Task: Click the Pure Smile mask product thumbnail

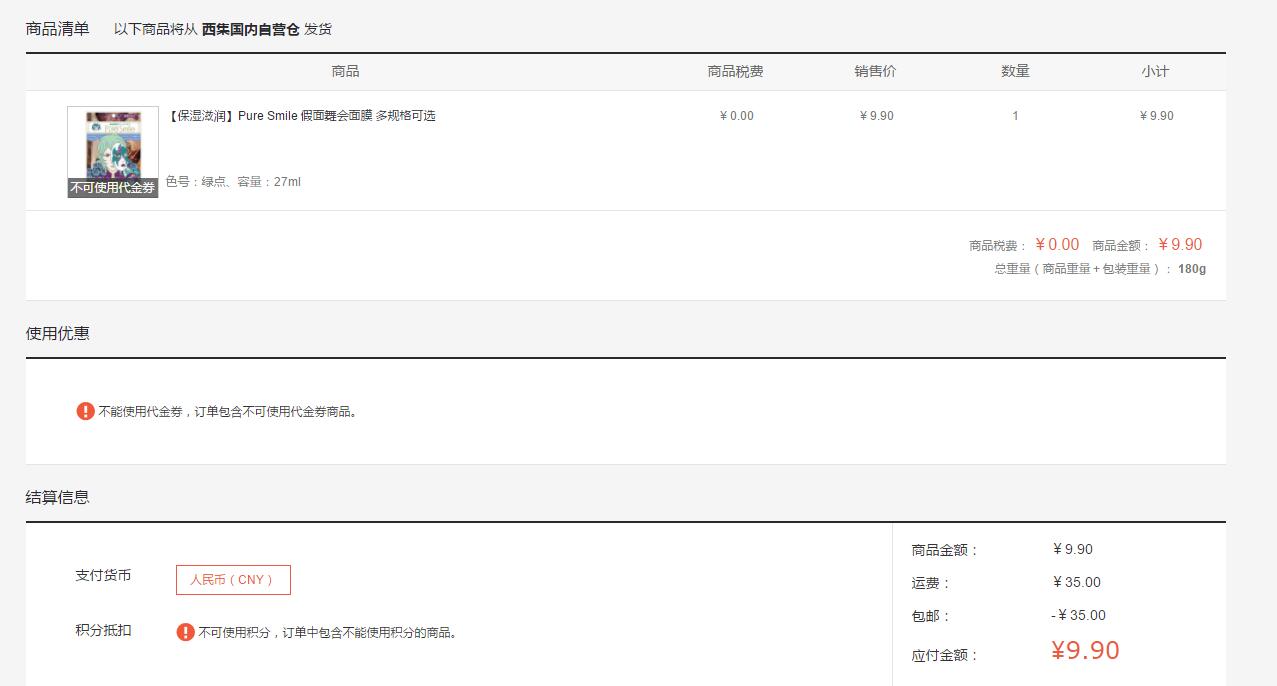Action: pyautogui.click(x=113, y=151)
